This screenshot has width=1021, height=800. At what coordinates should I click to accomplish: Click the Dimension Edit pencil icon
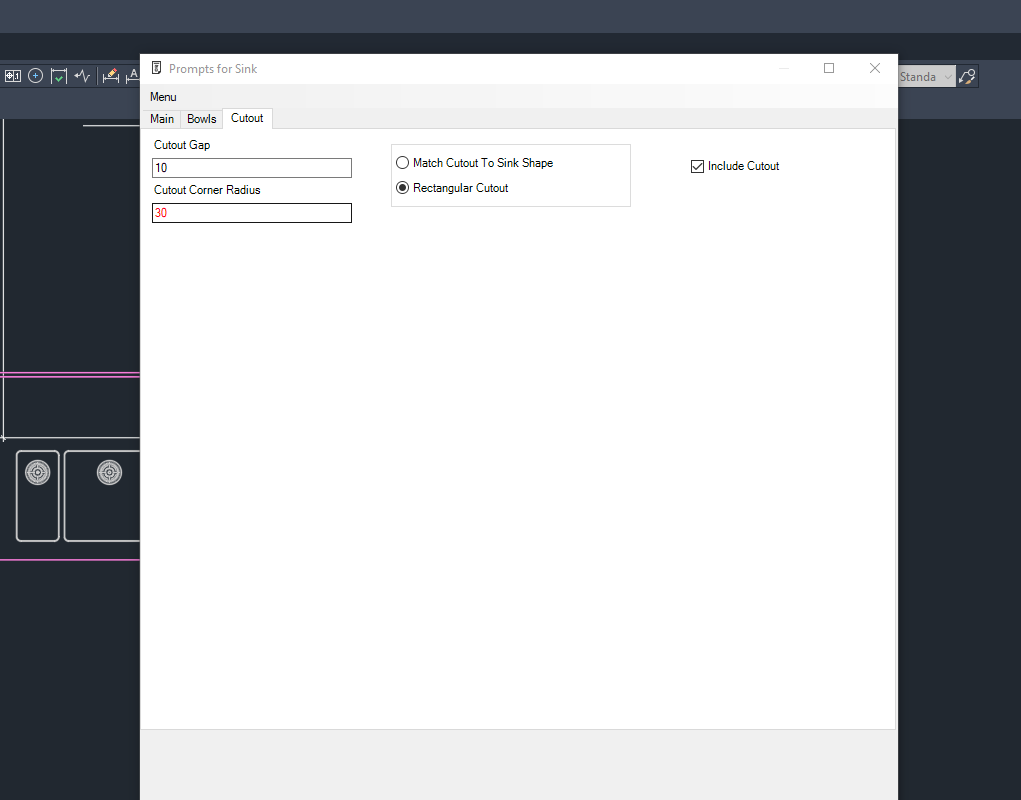pos(111,76)
